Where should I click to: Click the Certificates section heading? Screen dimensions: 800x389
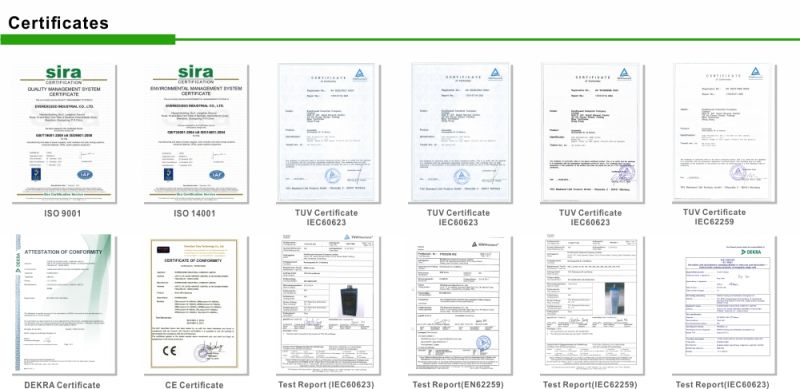[x=58, y=23]
